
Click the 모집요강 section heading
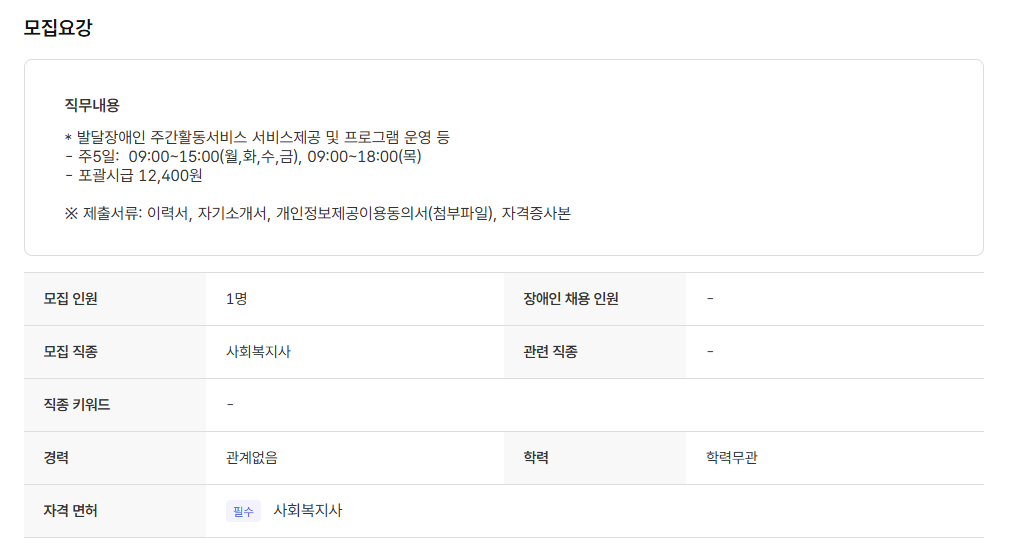pyautogui.click(x=58, y=28)
